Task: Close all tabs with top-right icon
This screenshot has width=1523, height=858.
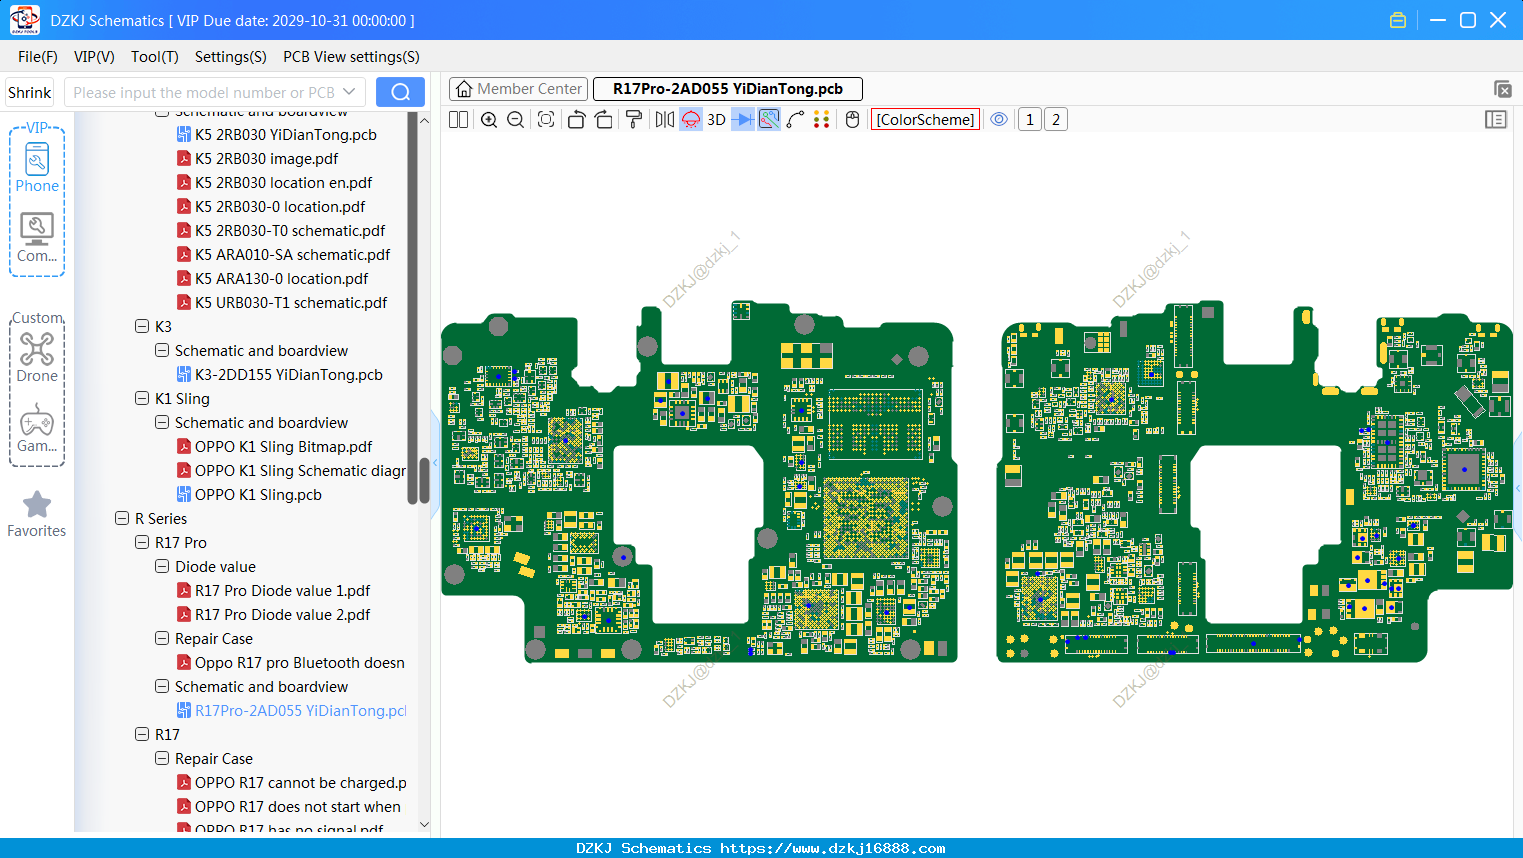Action: [x=1502, y=89]
